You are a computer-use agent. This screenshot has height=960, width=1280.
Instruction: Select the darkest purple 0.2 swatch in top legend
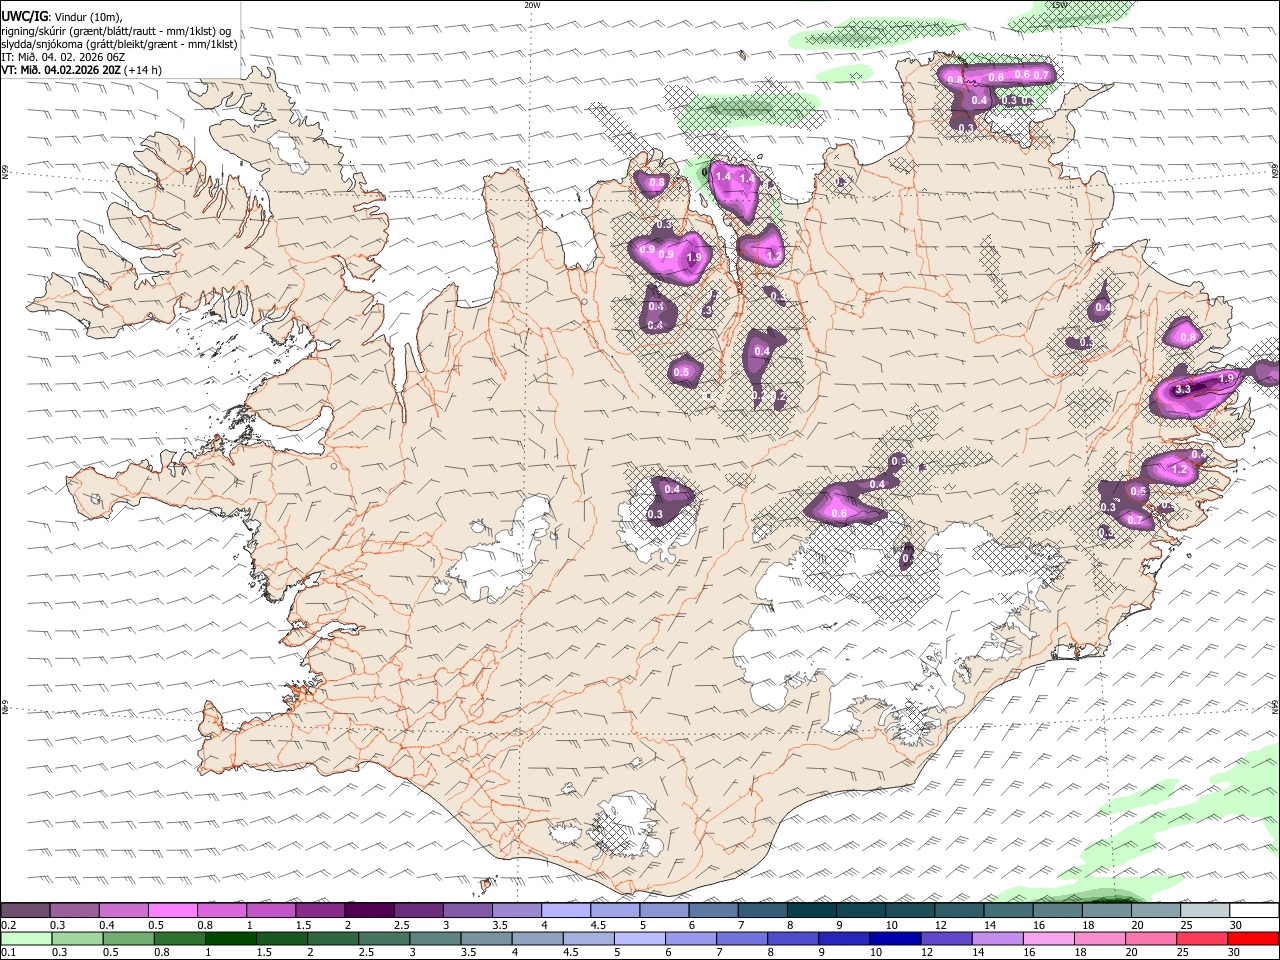[25, 911]
